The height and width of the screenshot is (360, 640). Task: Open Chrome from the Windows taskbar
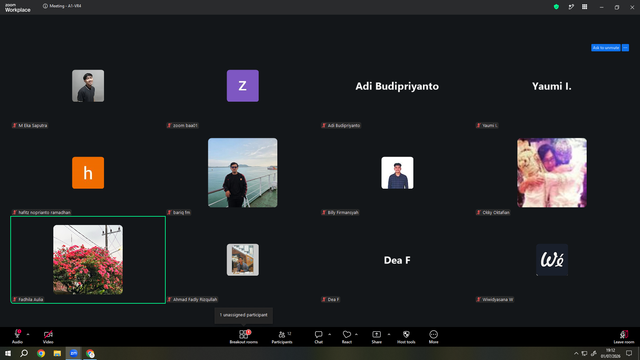pos(41,353)
